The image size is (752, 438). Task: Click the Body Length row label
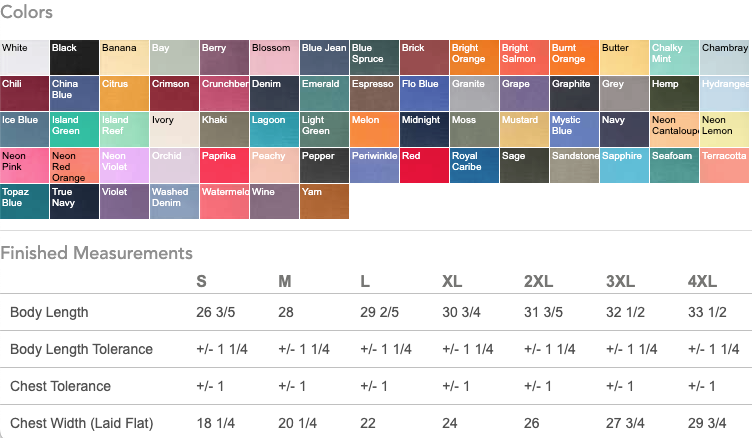[x=49, y=312]
